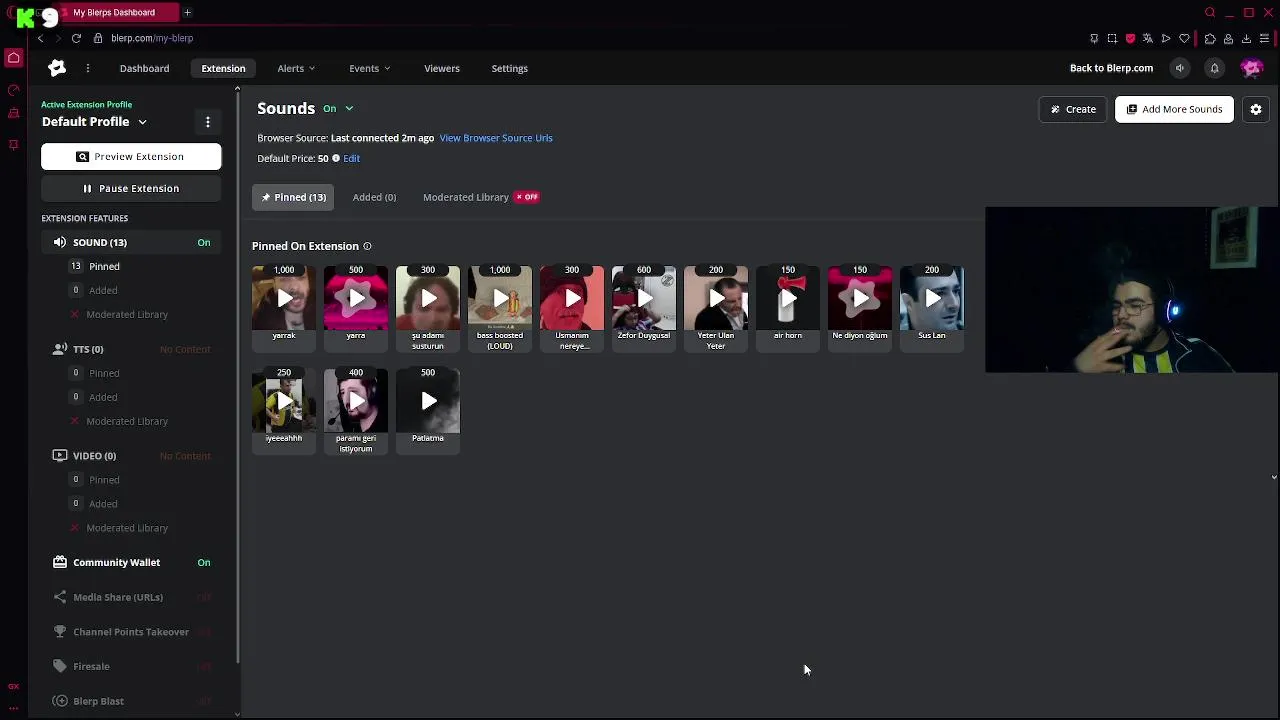Open TTS (0) feature section
Viewport: 1280px width, 720px height.
pyautogui.click(x=88, y=349)
